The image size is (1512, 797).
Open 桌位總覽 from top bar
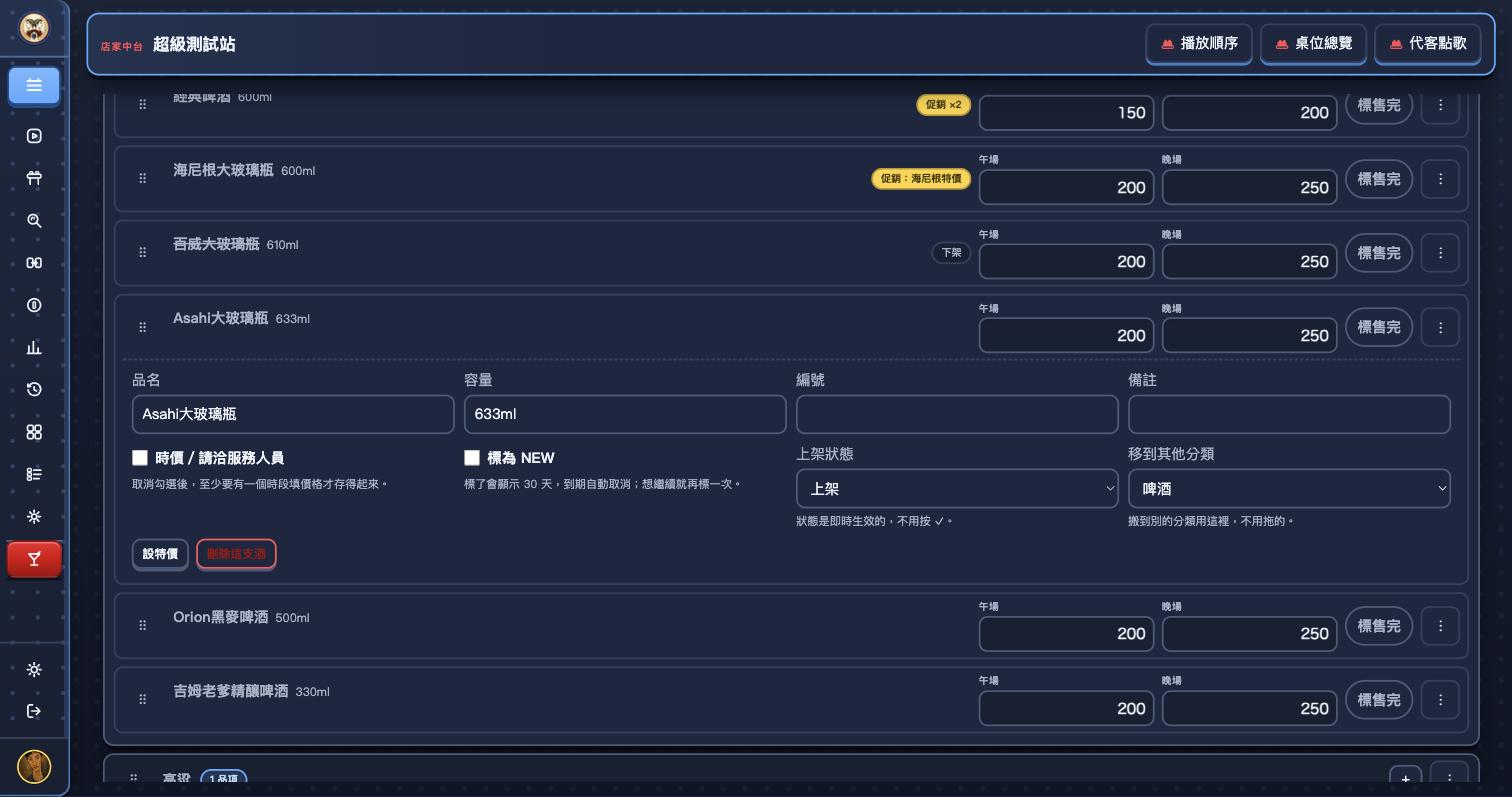point(1313,44)
